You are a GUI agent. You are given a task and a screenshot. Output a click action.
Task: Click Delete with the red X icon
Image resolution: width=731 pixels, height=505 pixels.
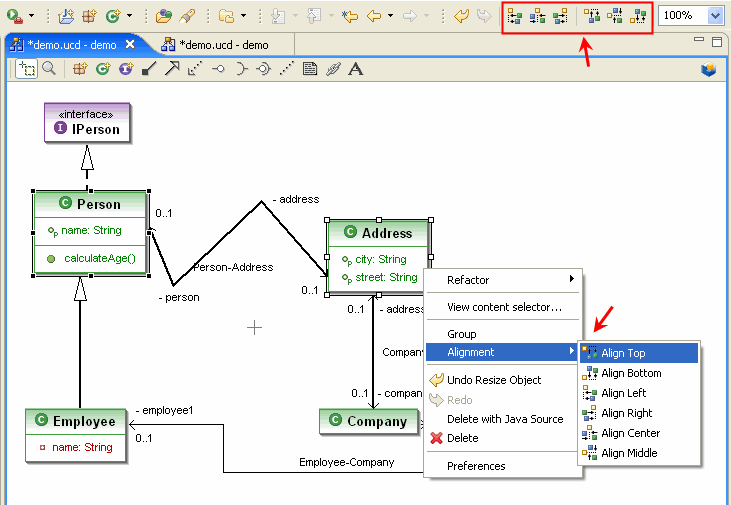[462, 438]
